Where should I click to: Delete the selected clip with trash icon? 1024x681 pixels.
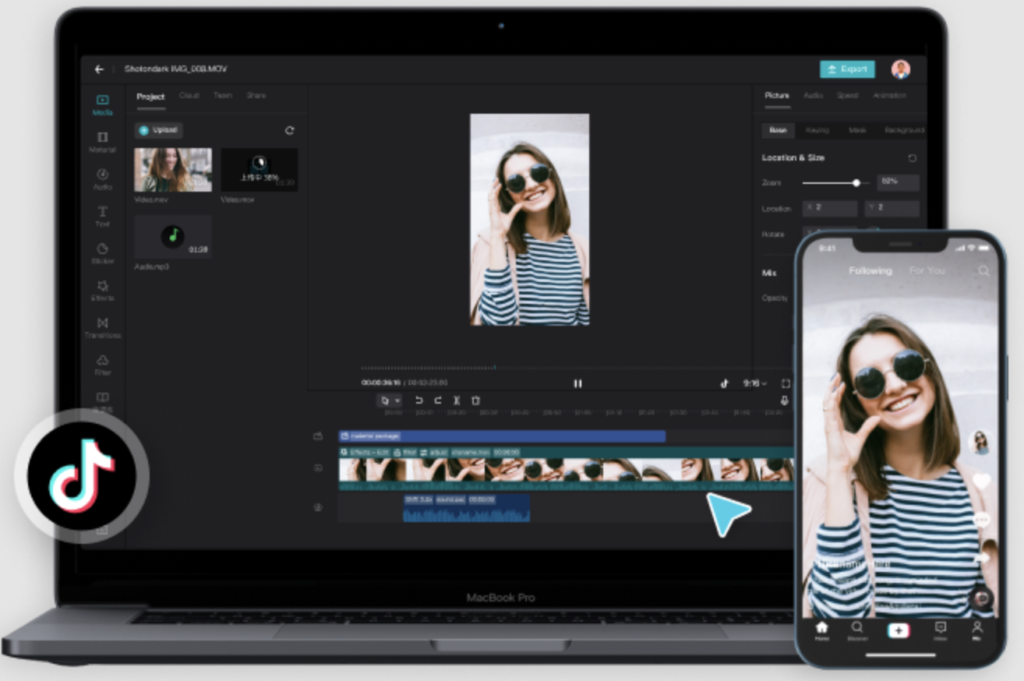click(476, 400)
